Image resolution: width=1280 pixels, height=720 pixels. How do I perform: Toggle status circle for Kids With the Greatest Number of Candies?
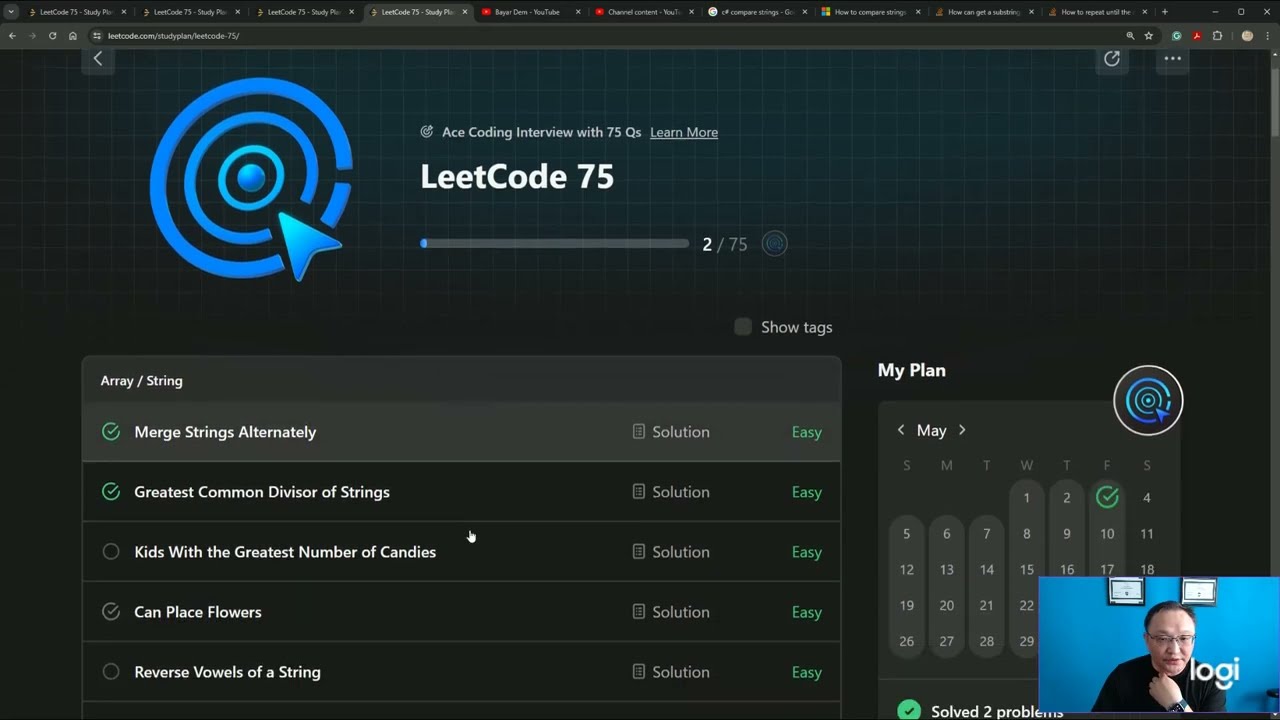[111, 552]
